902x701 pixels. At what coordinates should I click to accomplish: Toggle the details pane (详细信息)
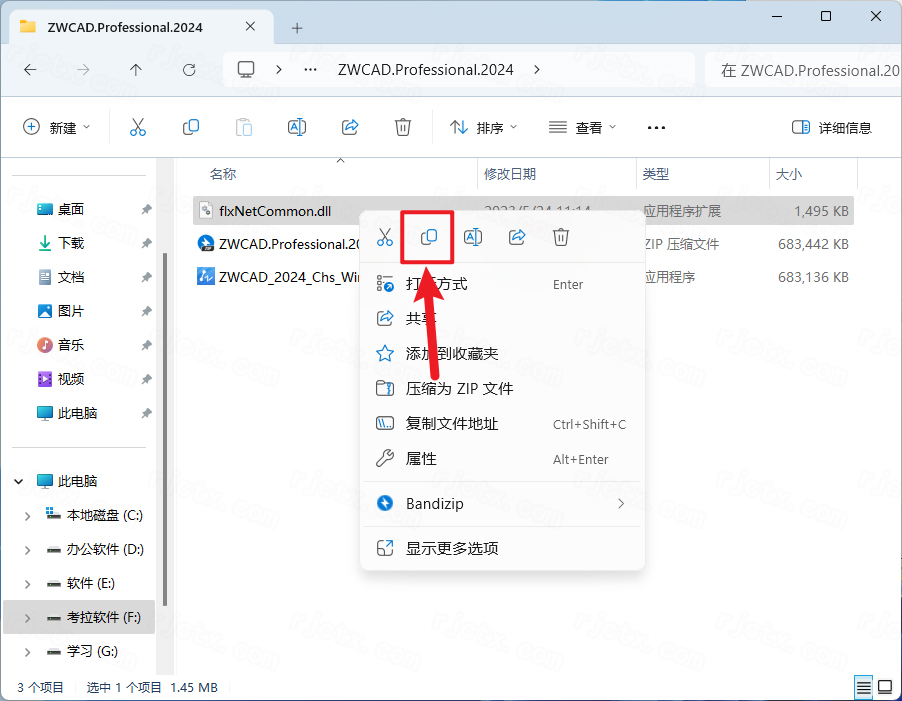pos(832,127)
